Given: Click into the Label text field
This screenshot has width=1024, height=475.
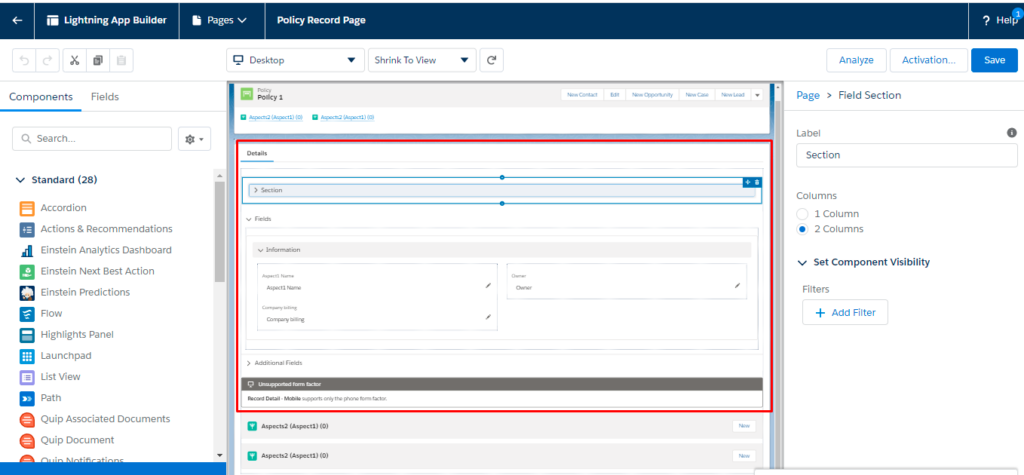Looking at the screenshot, I should click(x=906, y=156).
